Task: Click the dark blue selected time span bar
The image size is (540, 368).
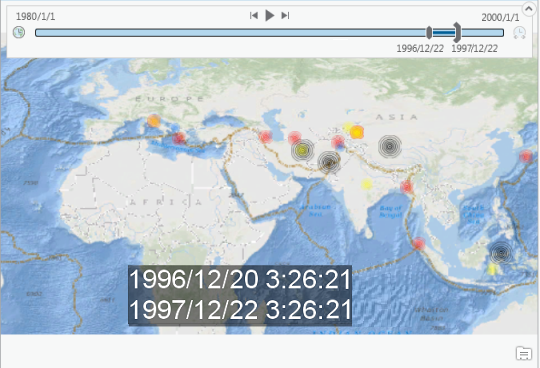Action: pyautogui.click(x=443, y=33)
